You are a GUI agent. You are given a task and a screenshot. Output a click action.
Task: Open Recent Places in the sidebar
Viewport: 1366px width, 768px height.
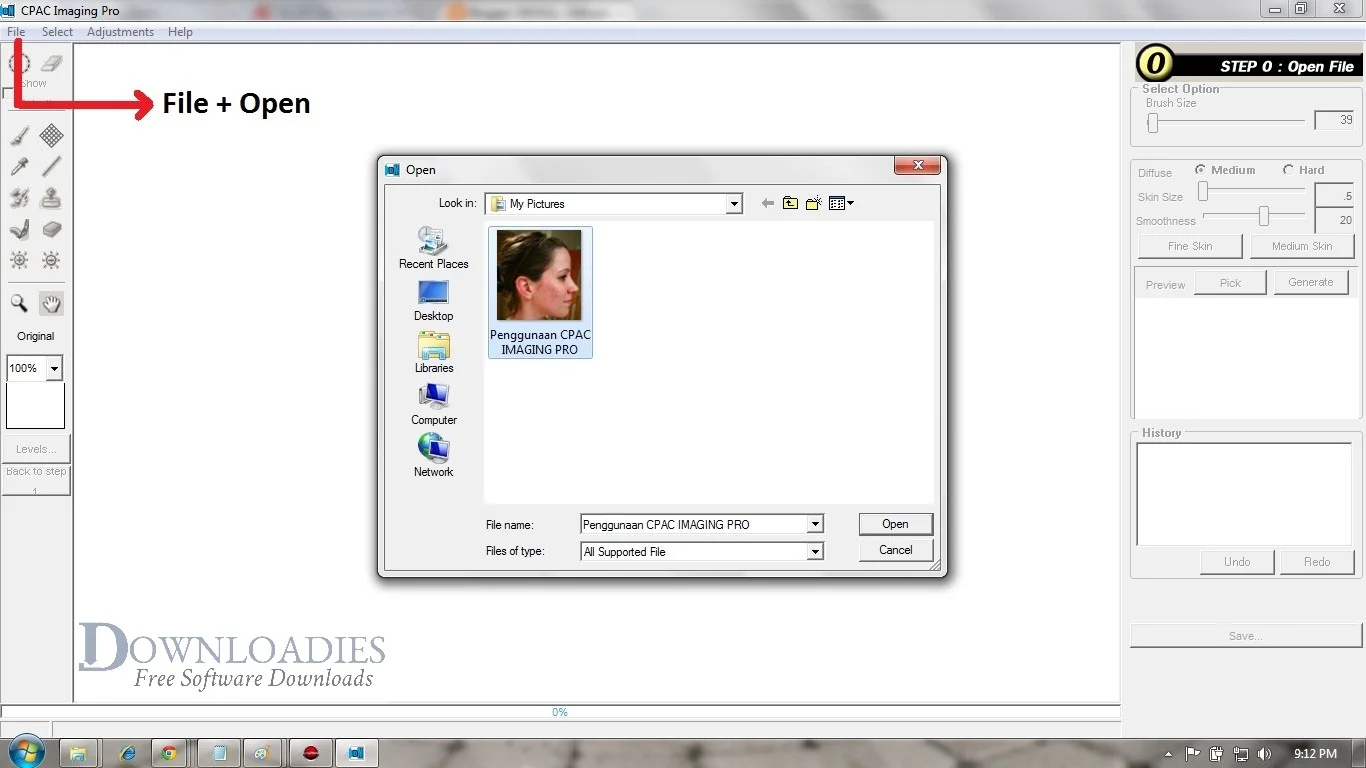[x=433, y=248]
